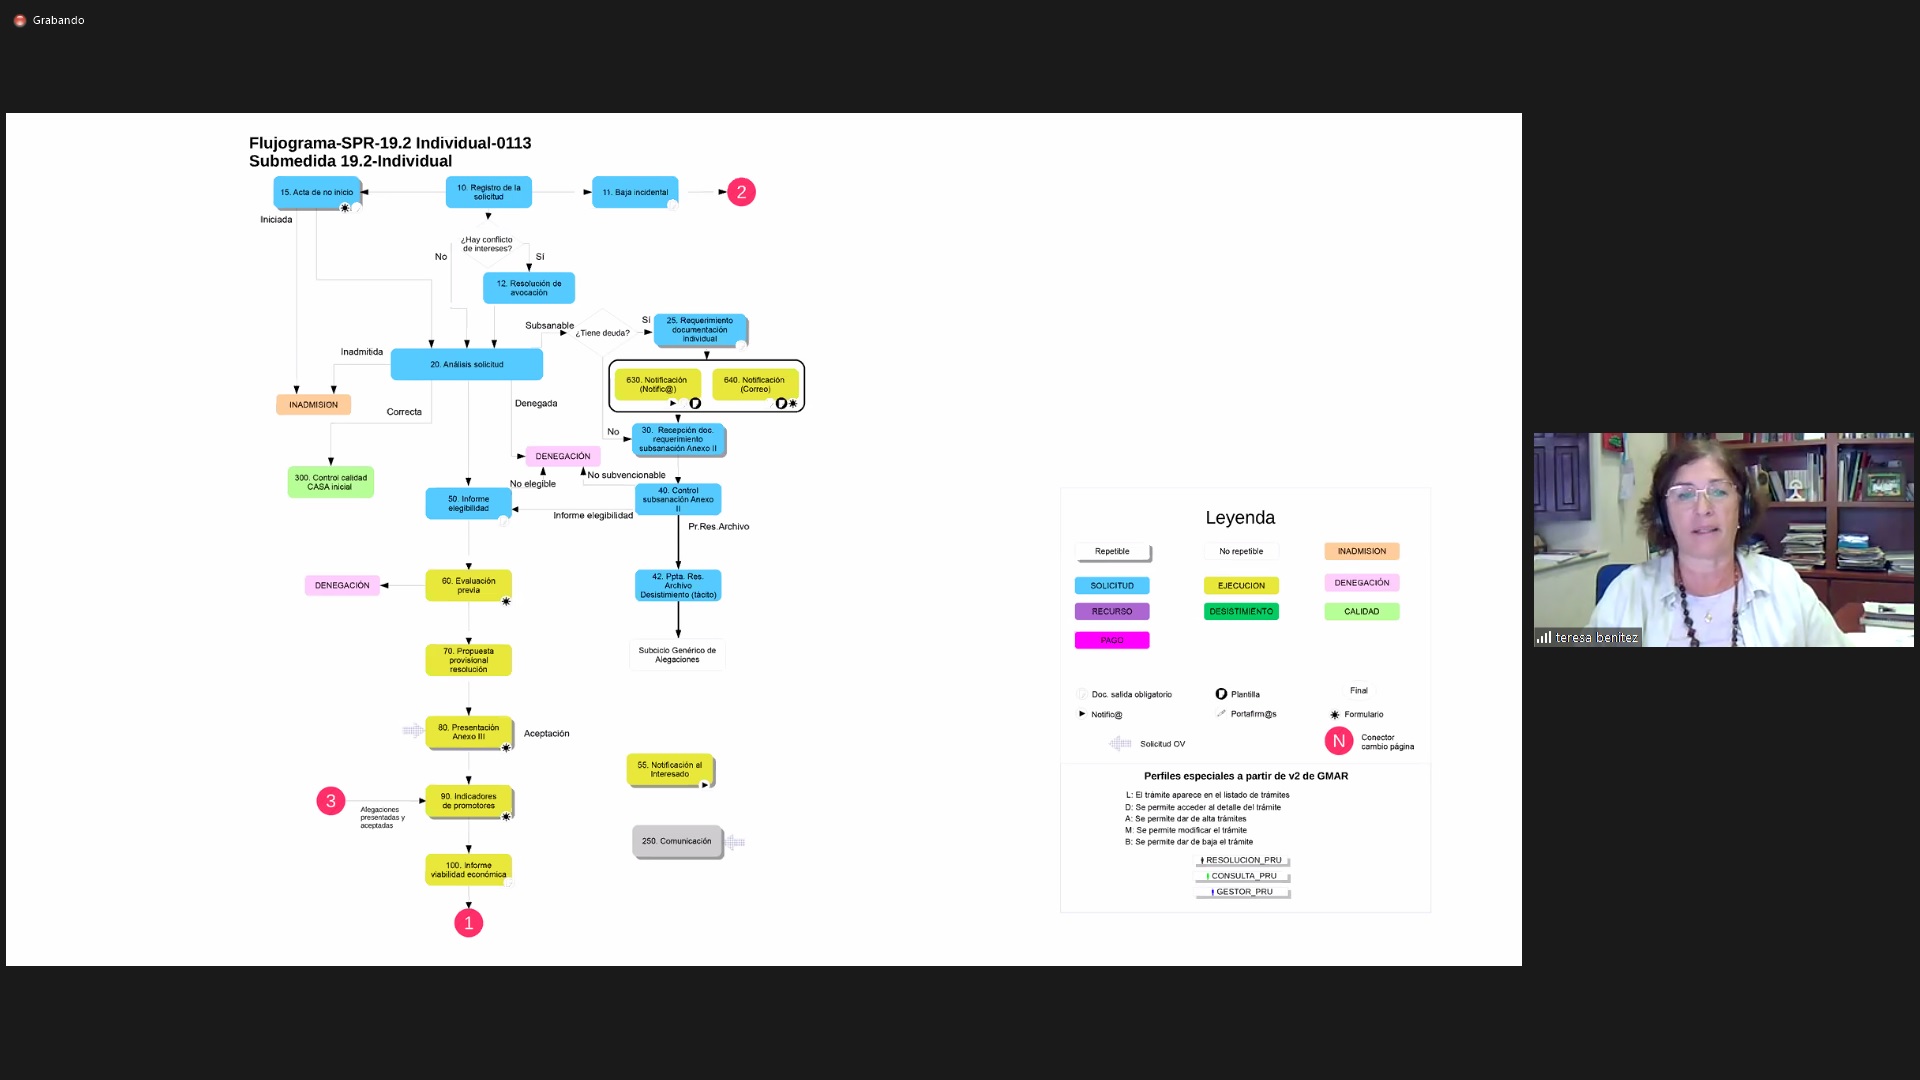This screenshot has height=1080, width=1920.
Task: Click the red N connector icon in legend
Action: click(1338, 741)
